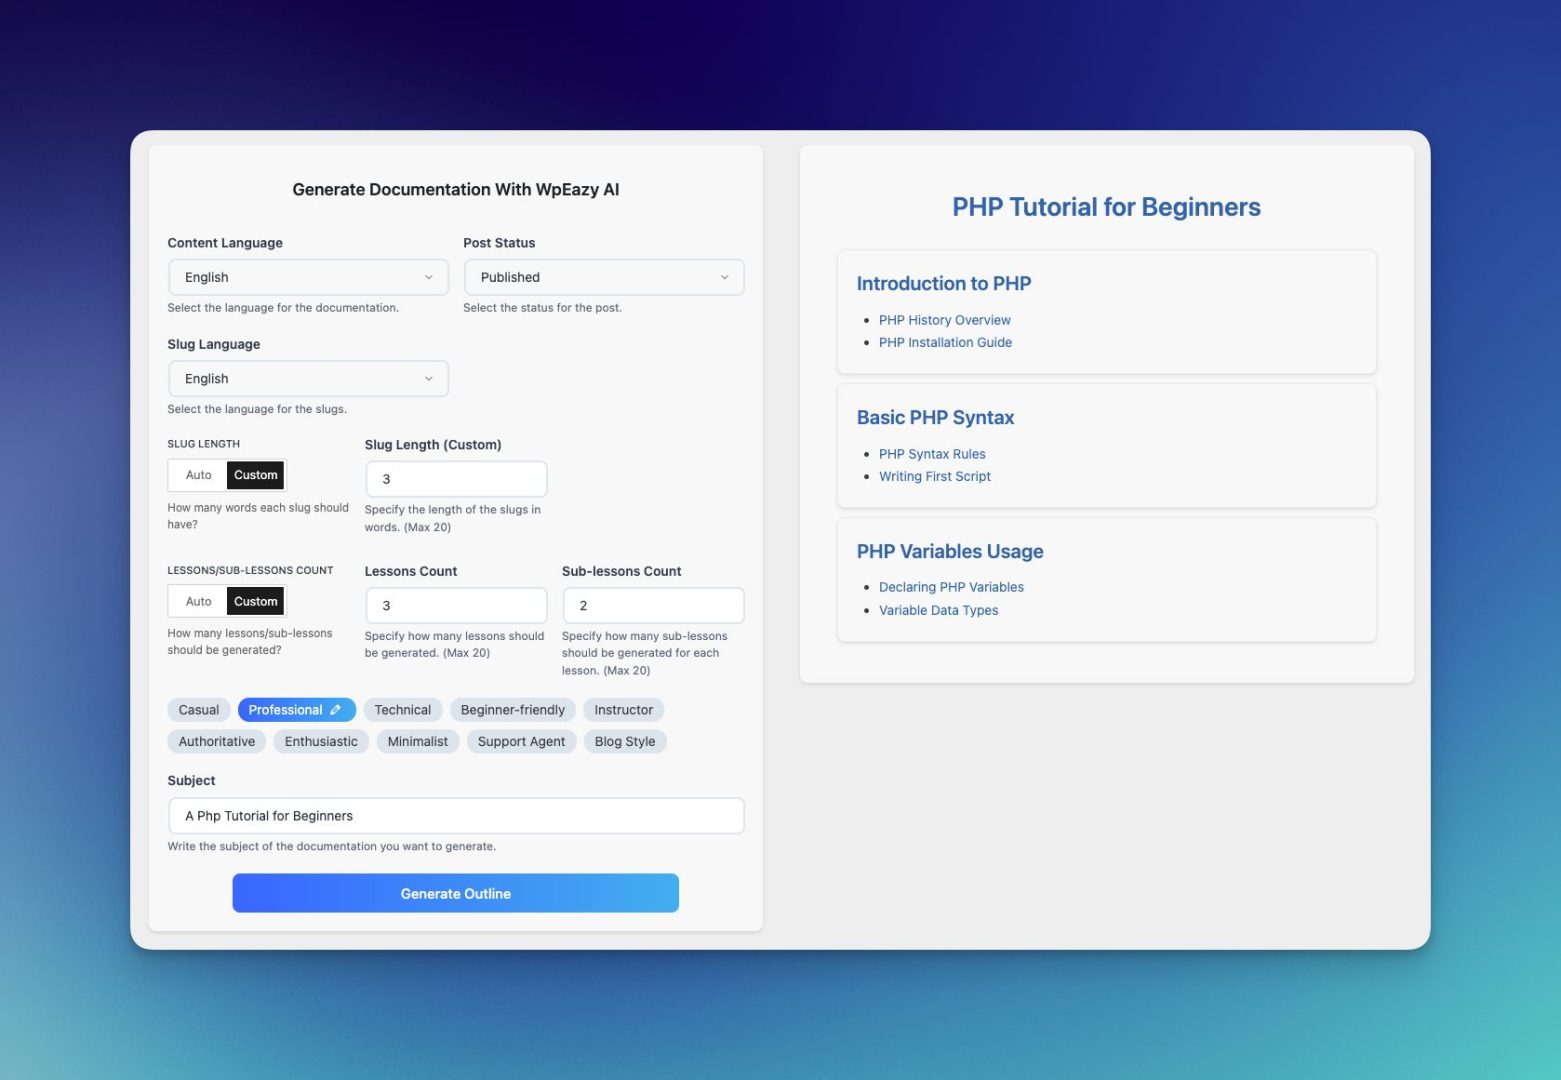Screen dimensions: 1561x1080
Task: Choose the Casual tone tag
Action: pyautogui.click(x=198, y=710)
